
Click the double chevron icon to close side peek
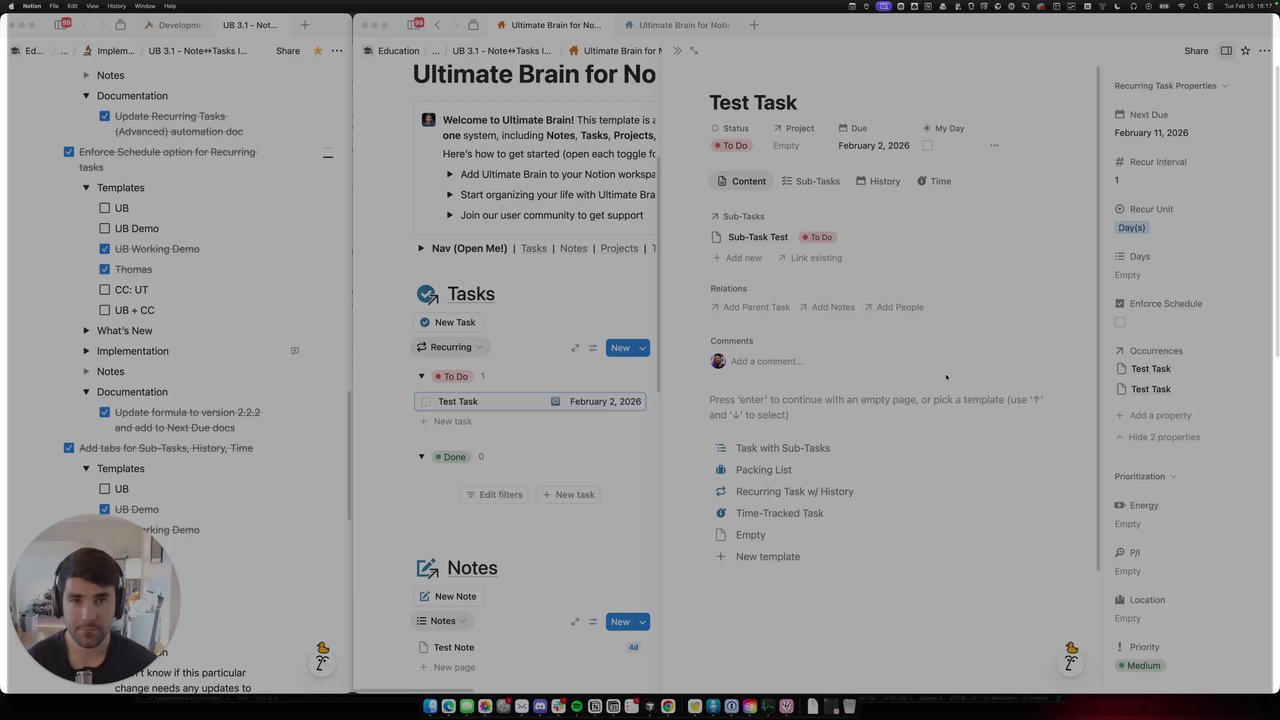pyautogui.click(x=677, y=51)
